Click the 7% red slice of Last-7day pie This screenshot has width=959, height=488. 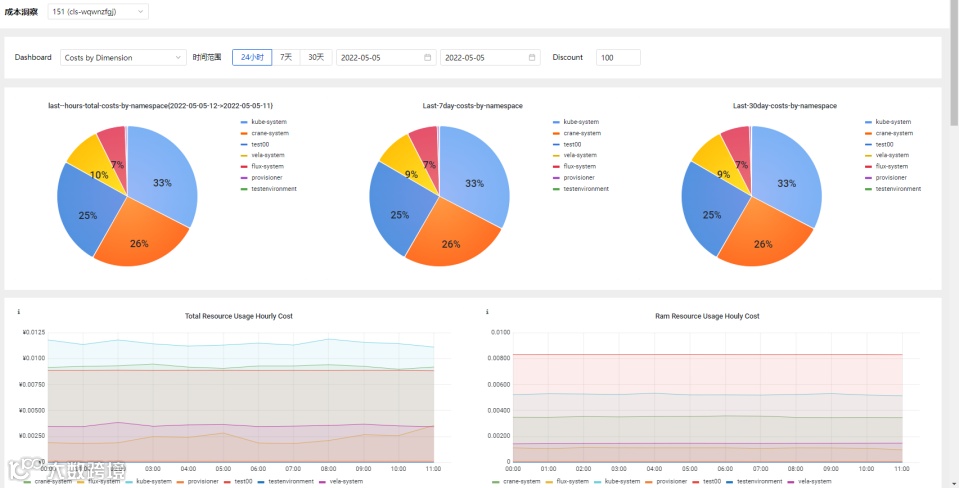426,153
